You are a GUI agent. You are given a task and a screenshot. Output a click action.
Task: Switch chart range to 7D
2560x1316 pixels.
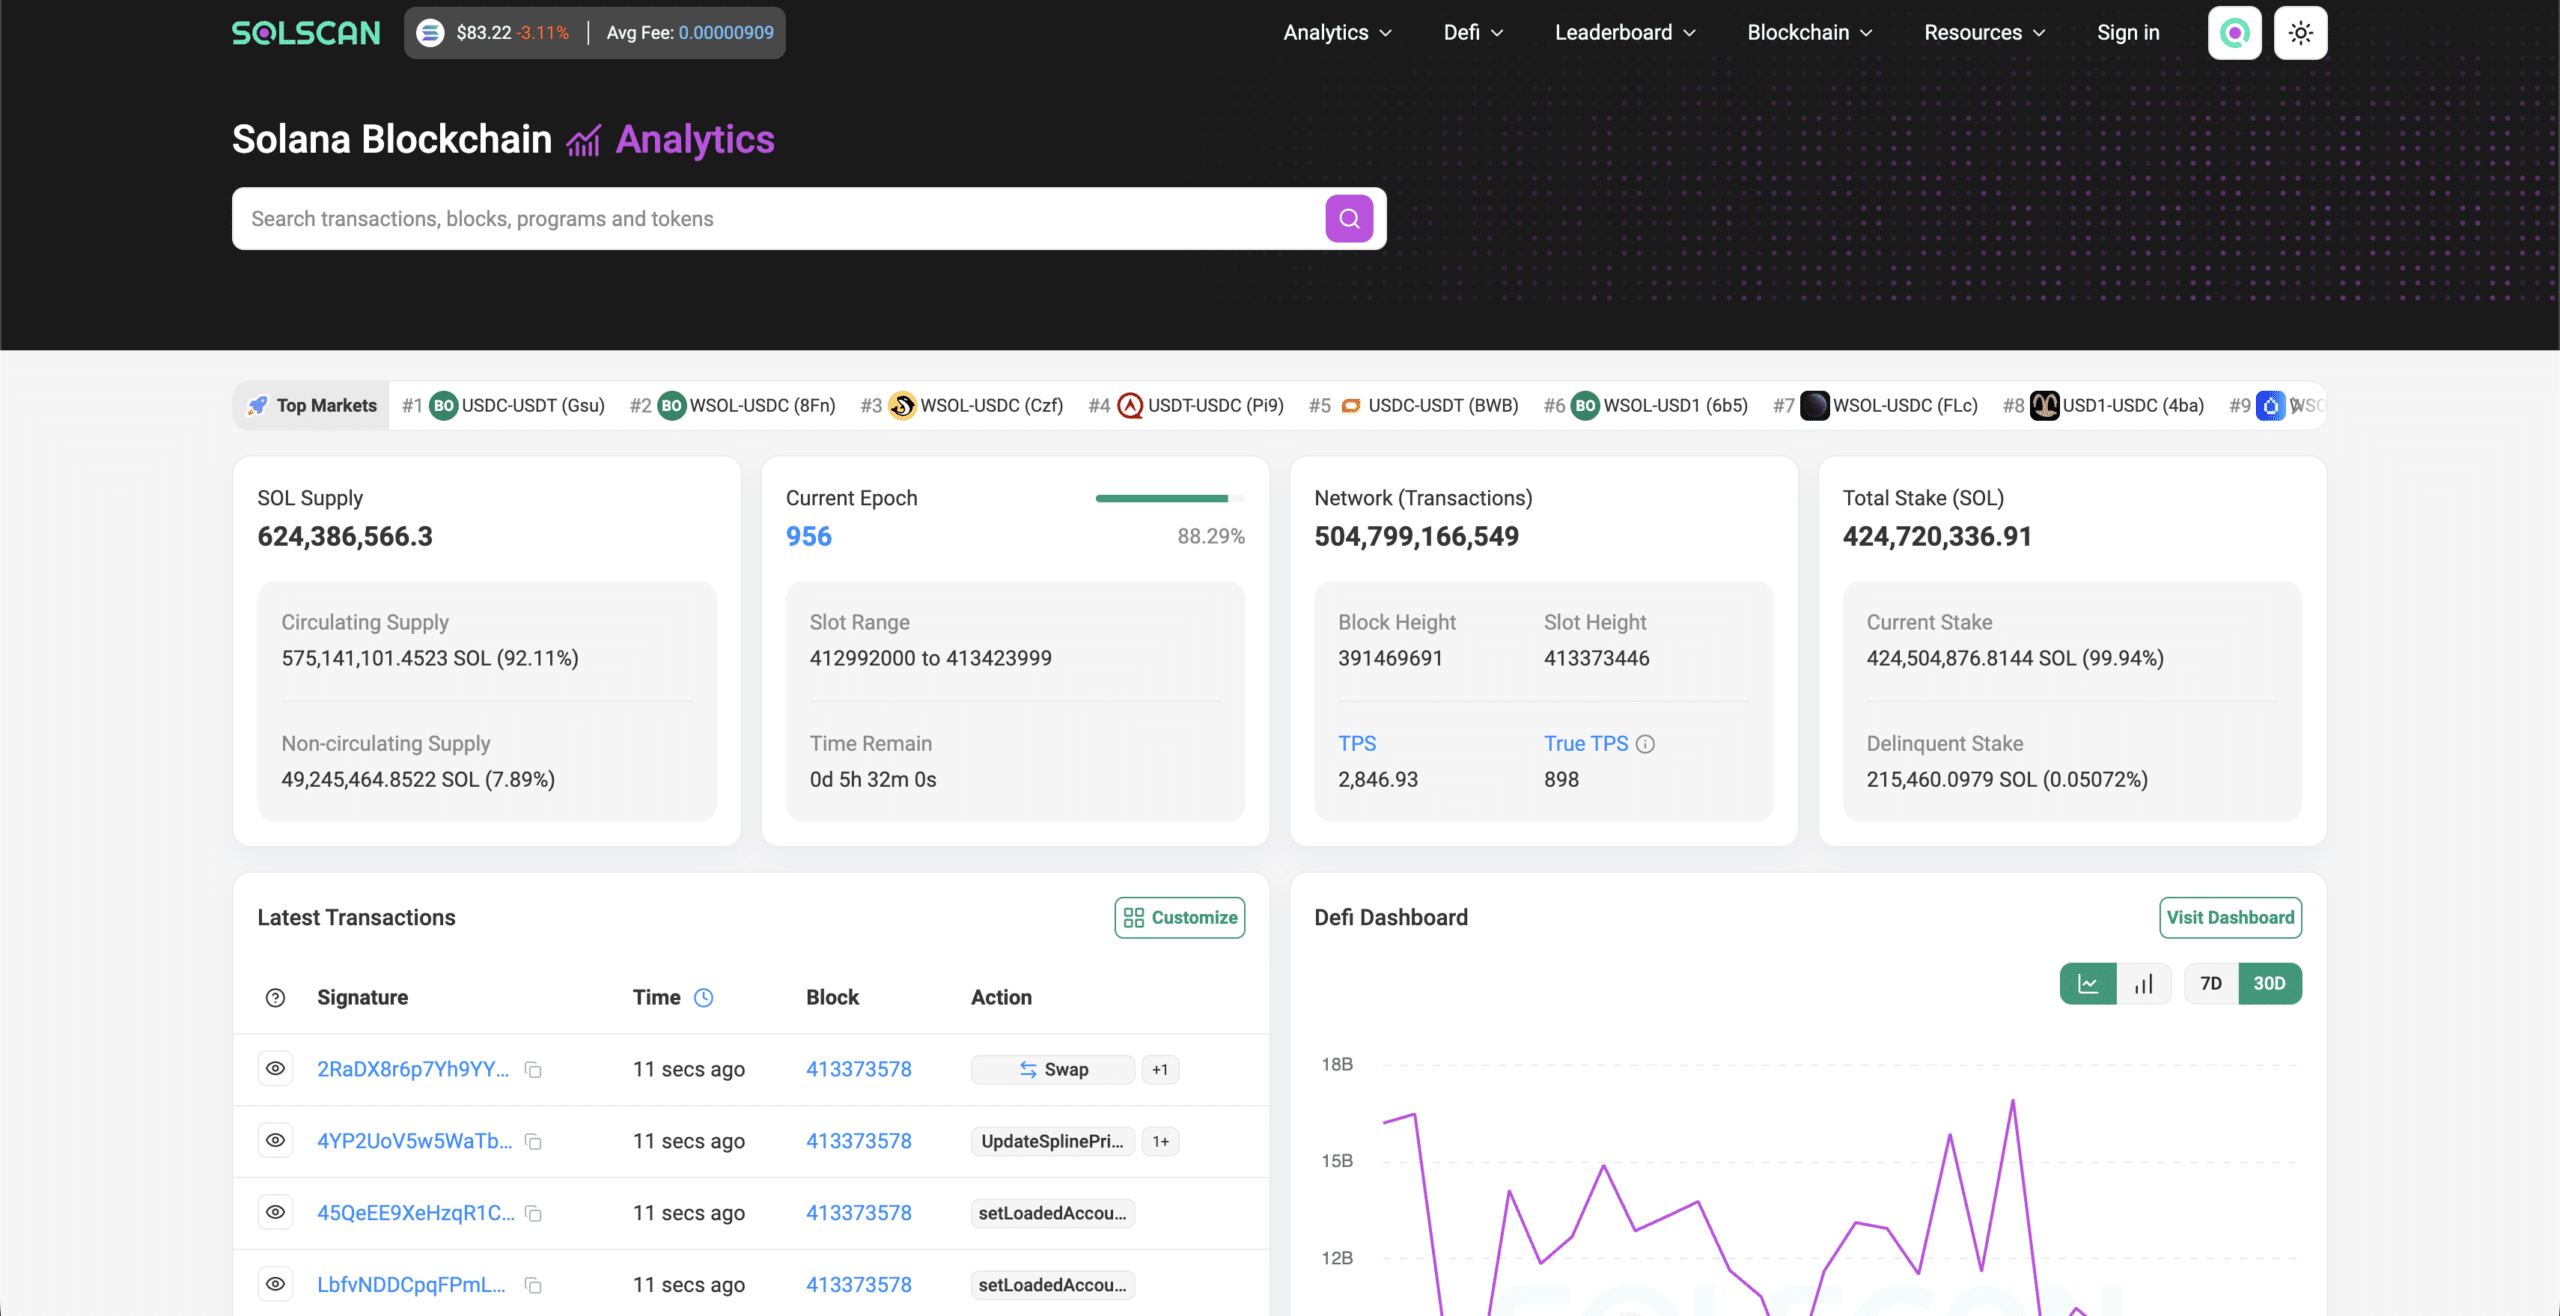2211,983
